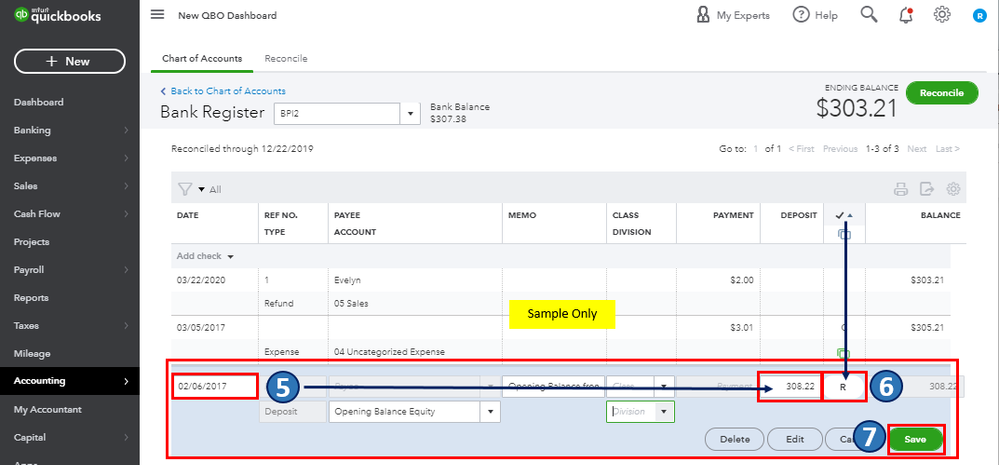Open the Opening Balance Equity account dropdown
The width and height of the screenshot is (999, 465).
(490, 411)
